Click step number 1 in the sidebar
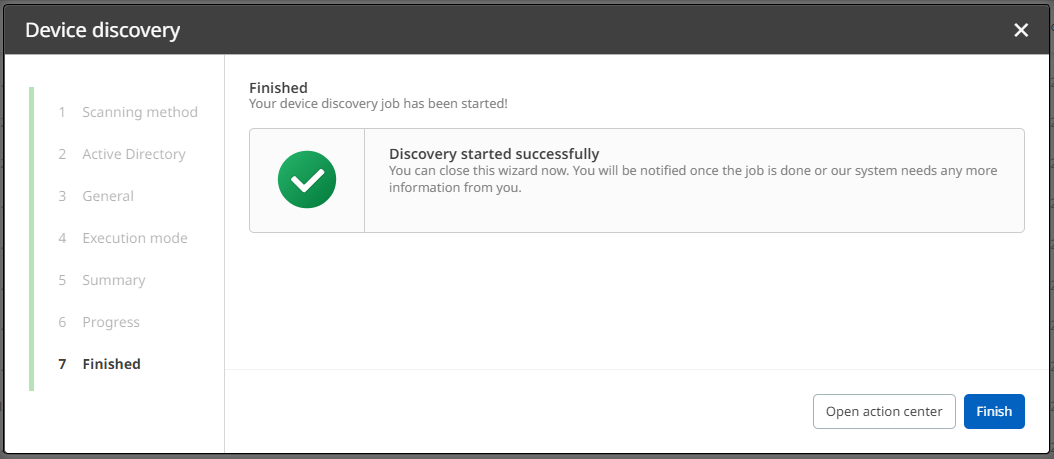 coord(62,112)
